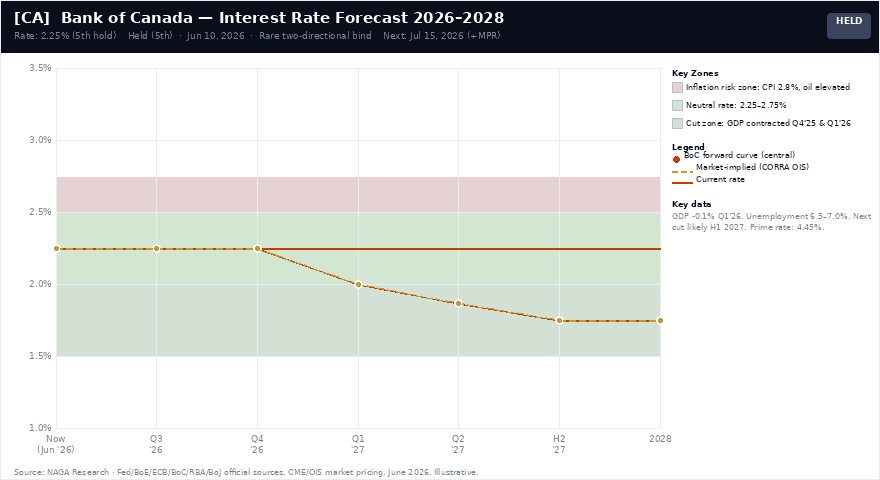
Task: Click the Market-implied dashed line icon
Action: pos(682,172)
